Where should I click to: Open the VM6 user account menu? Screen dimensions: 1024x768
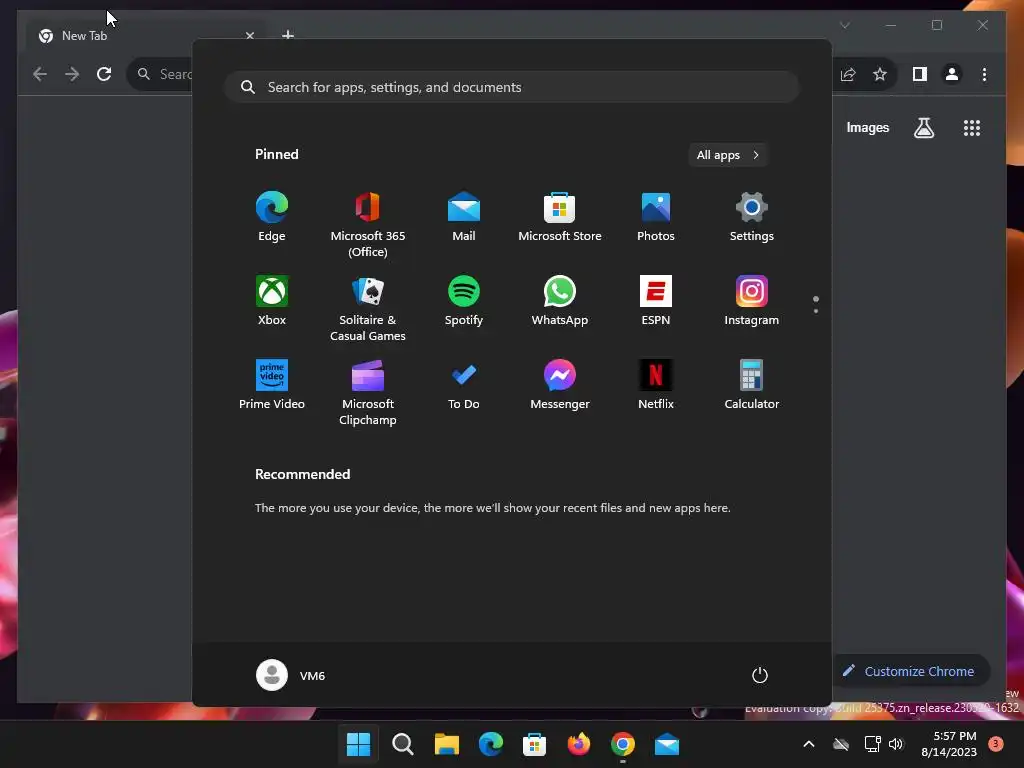[291, 675]
